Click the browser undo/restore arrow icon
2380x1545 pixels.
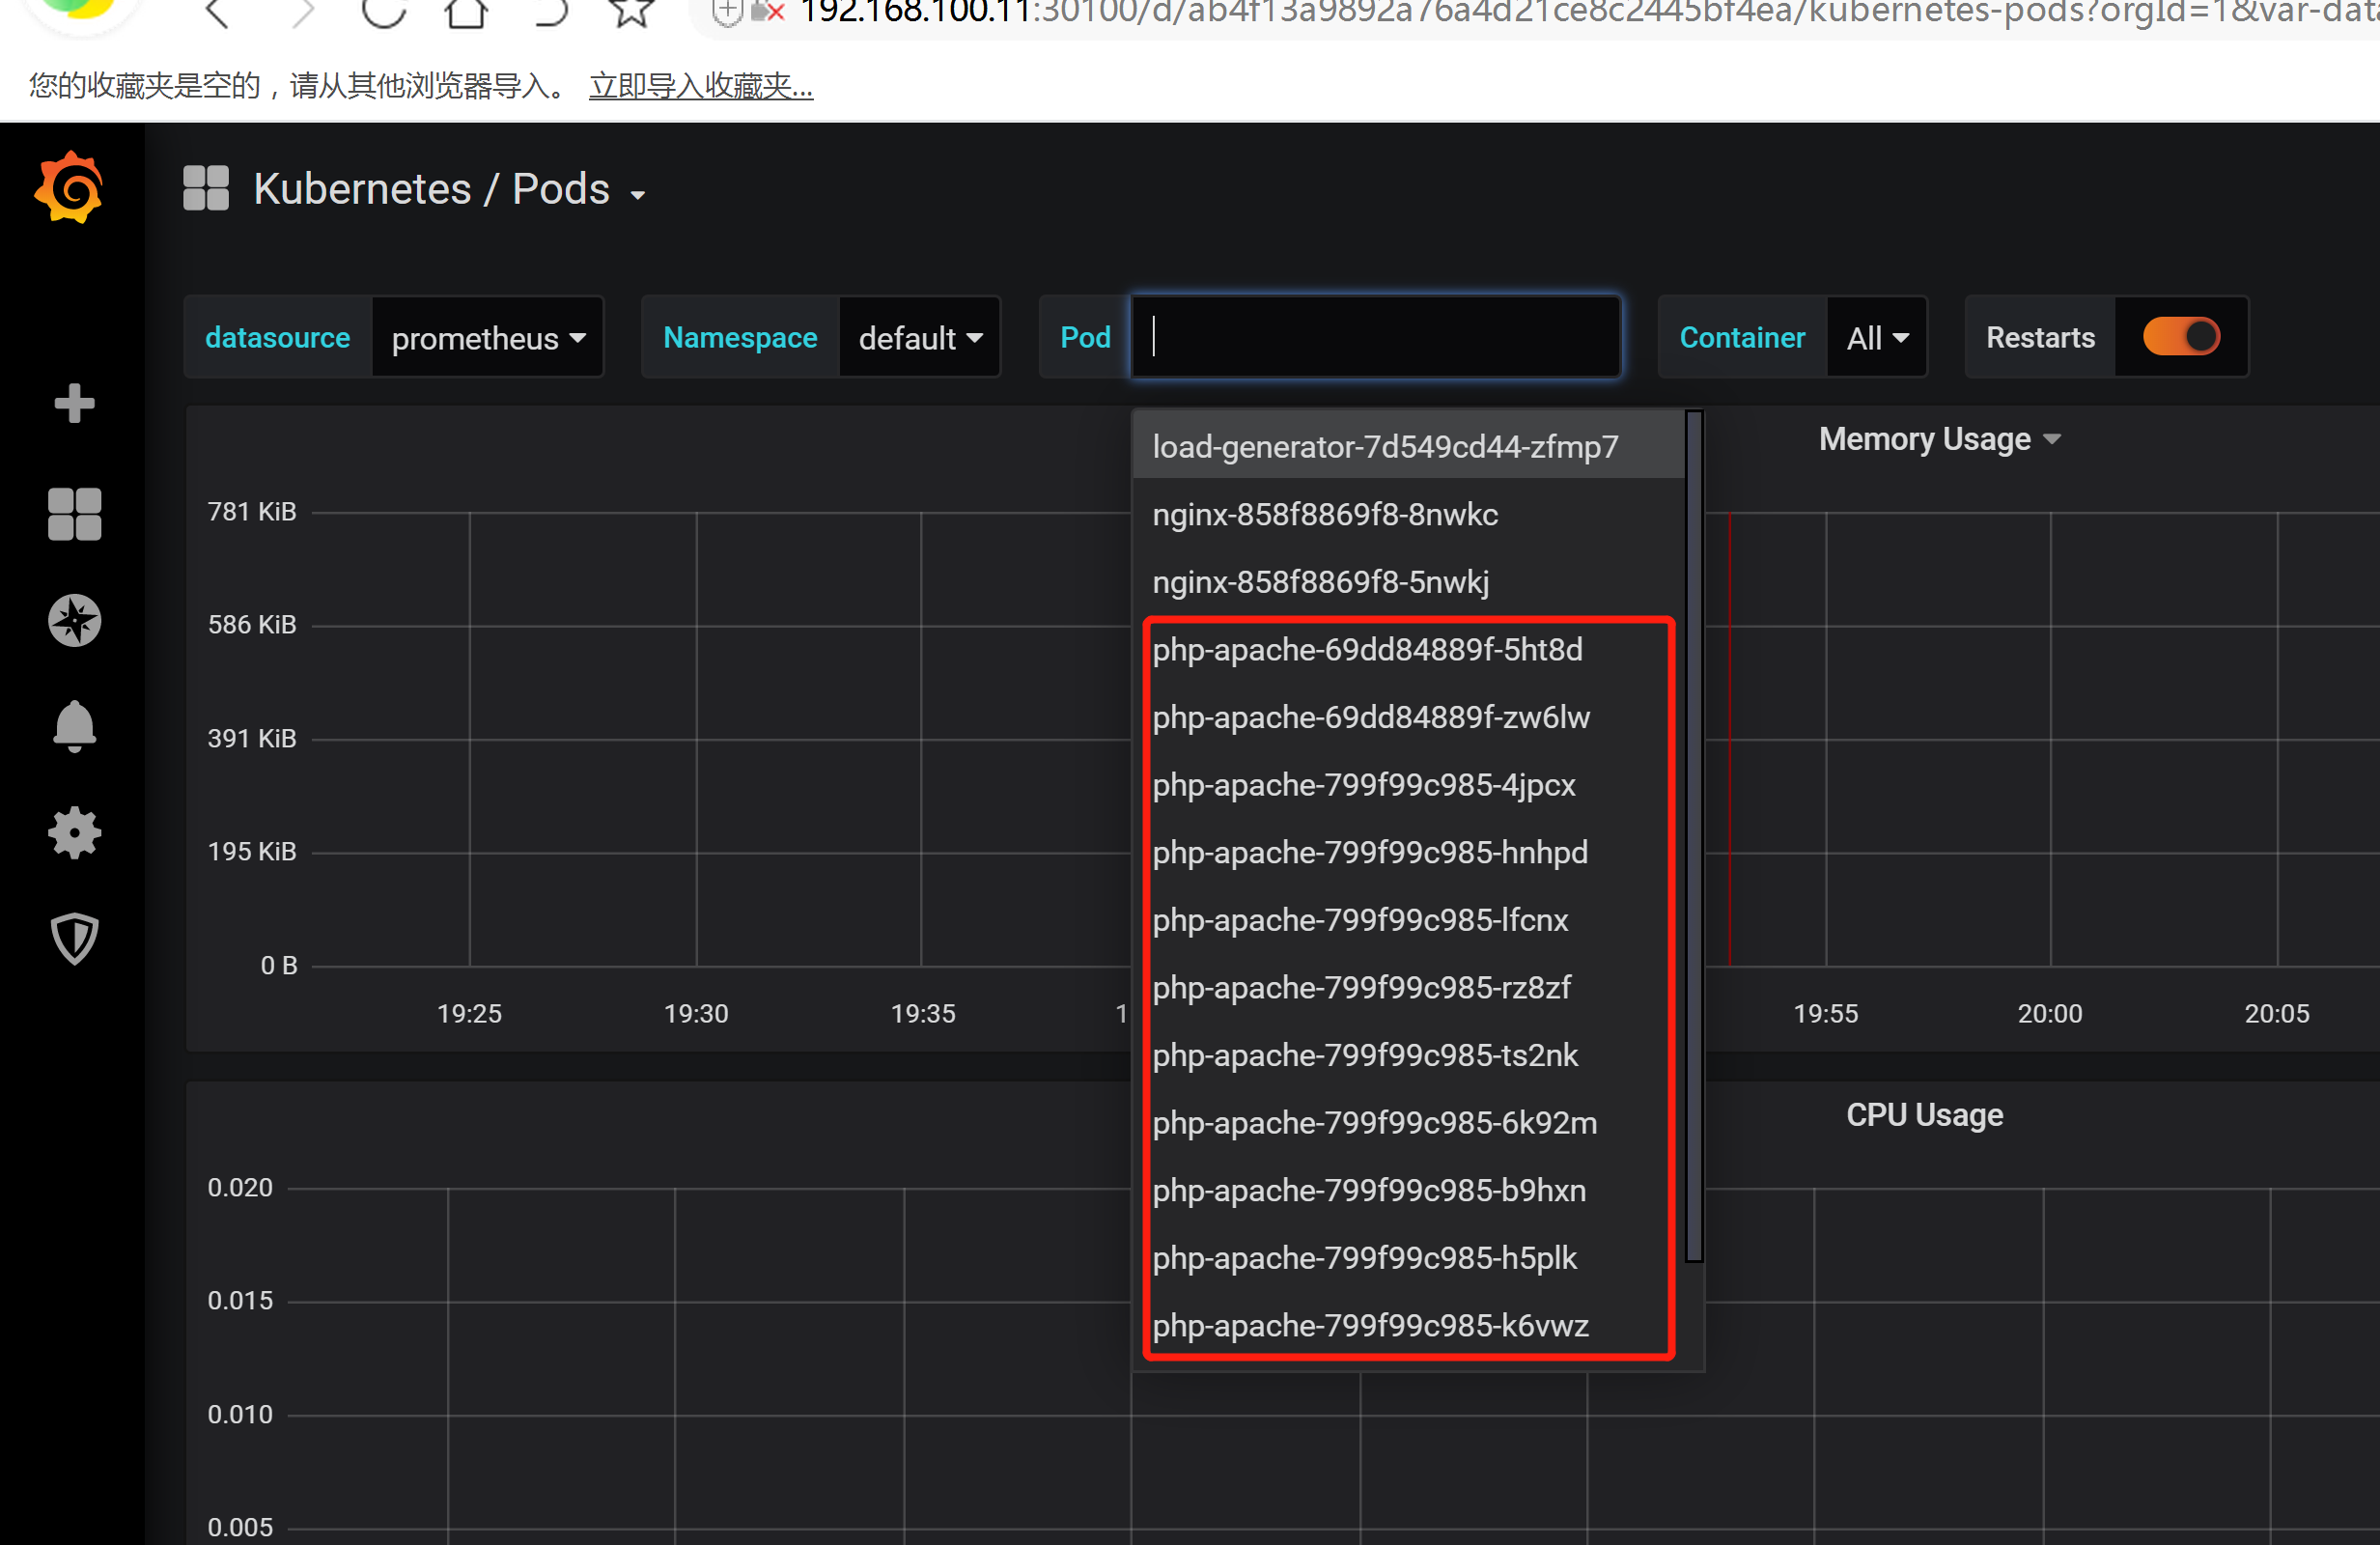tap(551, 12)
